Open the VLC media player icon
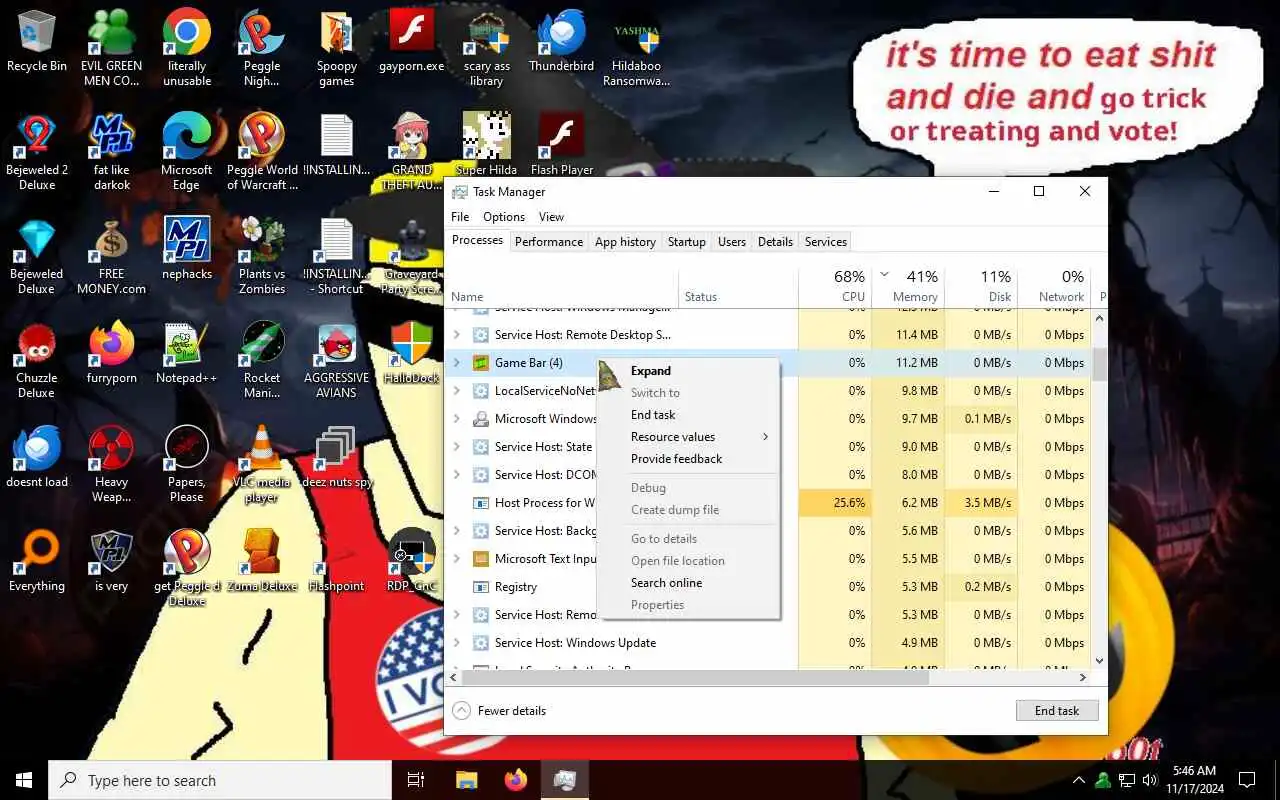Image resolution: width=1280 pixels, height=800 pixels. (x=262, y=464)
